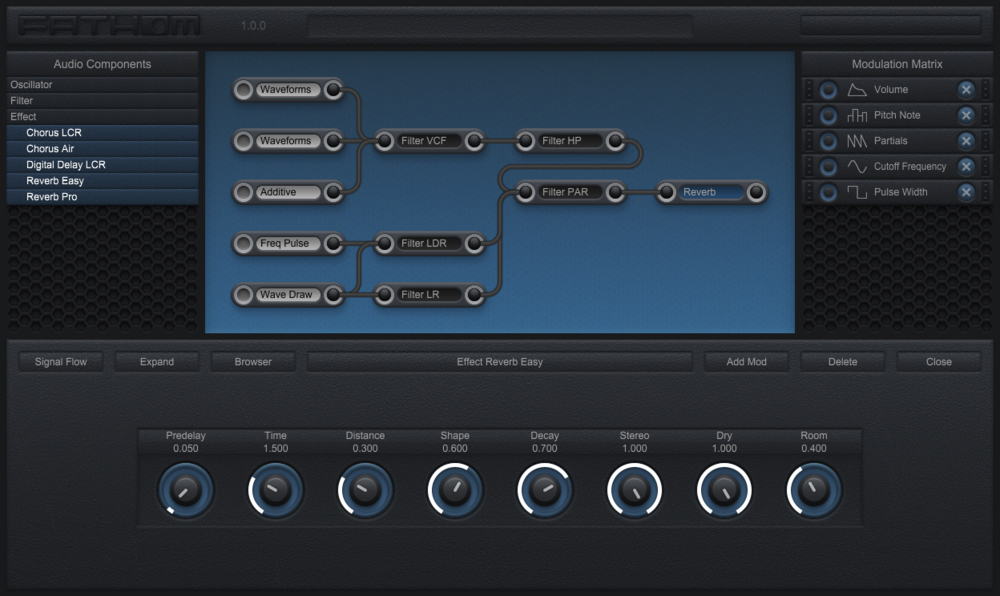The image size is (1000, 596).
Task: Toggle the Pulse Width modulation enable circle
Action: [x=828, y=192]
